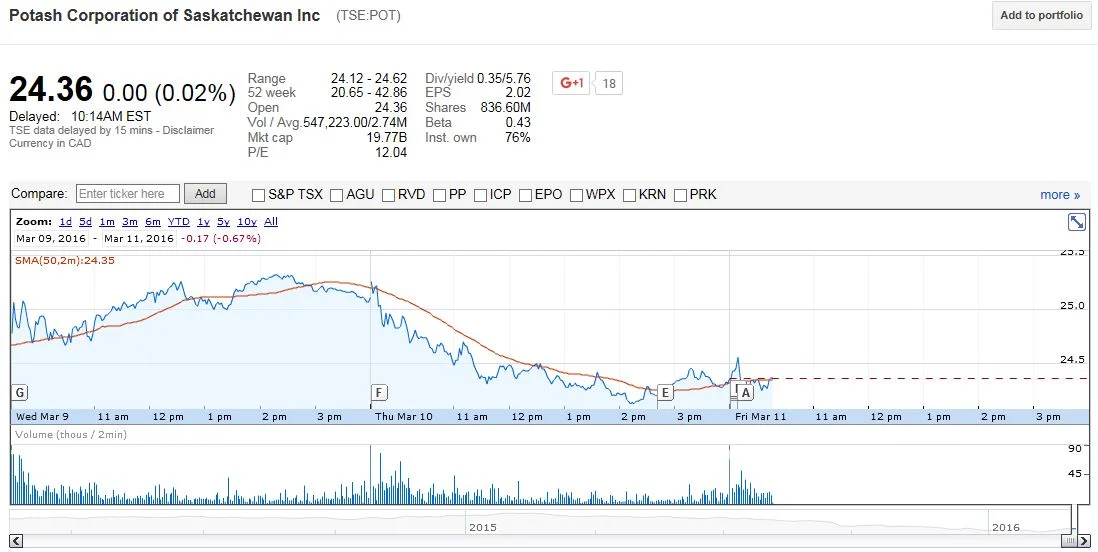Check the ICP compare box
The image size is (1098, 552).
(480, 195)
